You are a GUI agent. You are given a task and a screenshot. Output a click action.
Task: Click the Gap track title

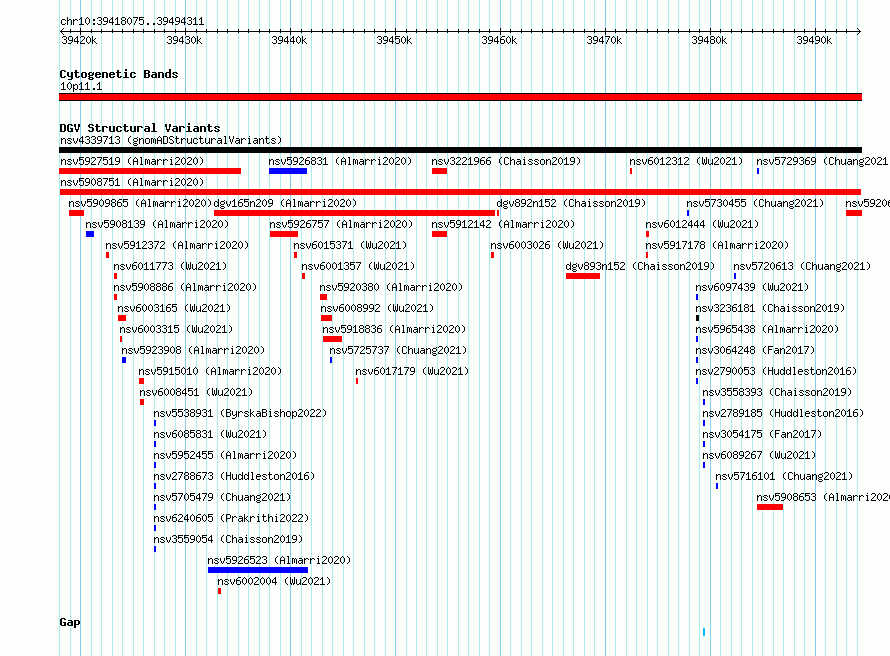click(70, 622)
